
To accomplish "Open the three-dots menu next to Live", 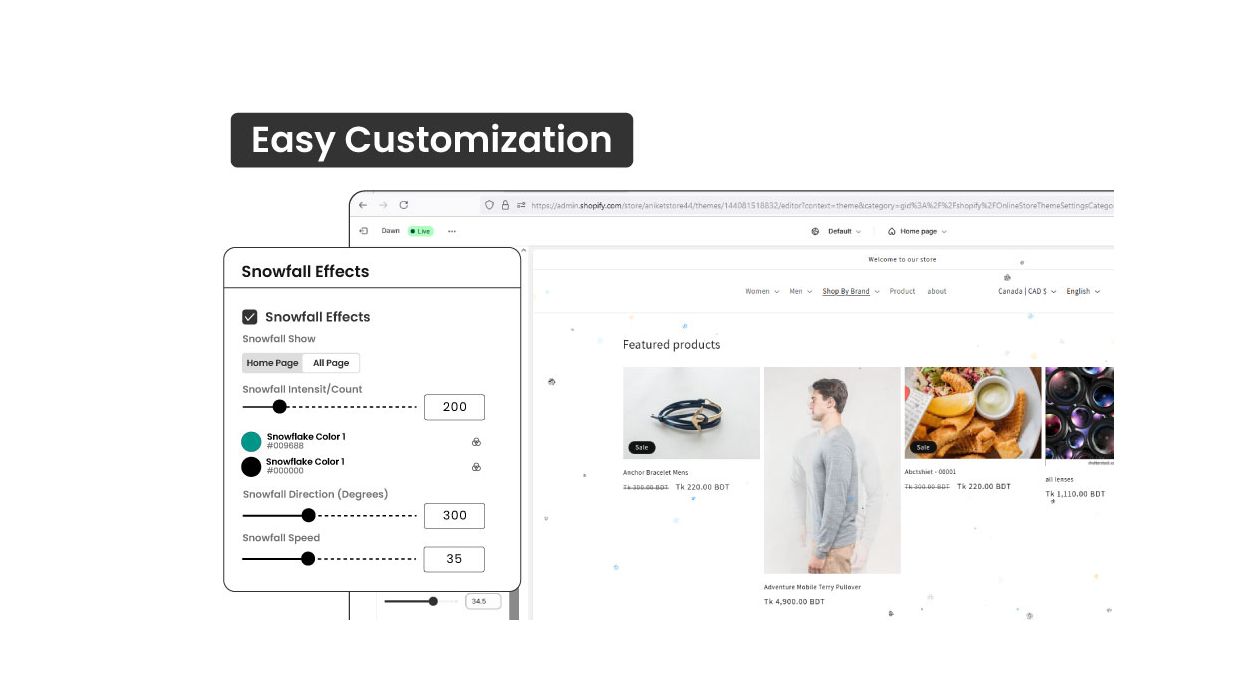I will (x=452, y=231).
